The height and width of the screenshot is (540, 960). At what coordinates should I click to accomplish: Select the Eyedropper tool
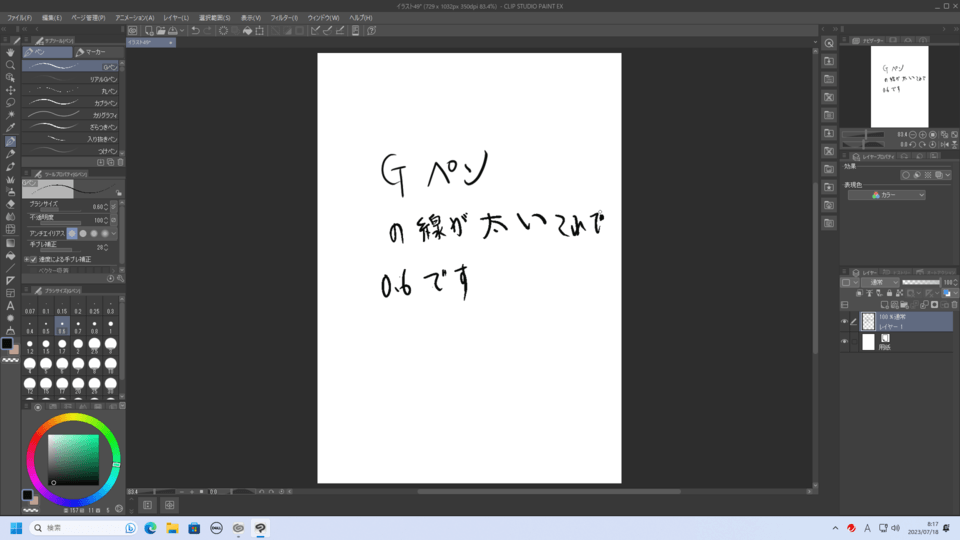10,128
